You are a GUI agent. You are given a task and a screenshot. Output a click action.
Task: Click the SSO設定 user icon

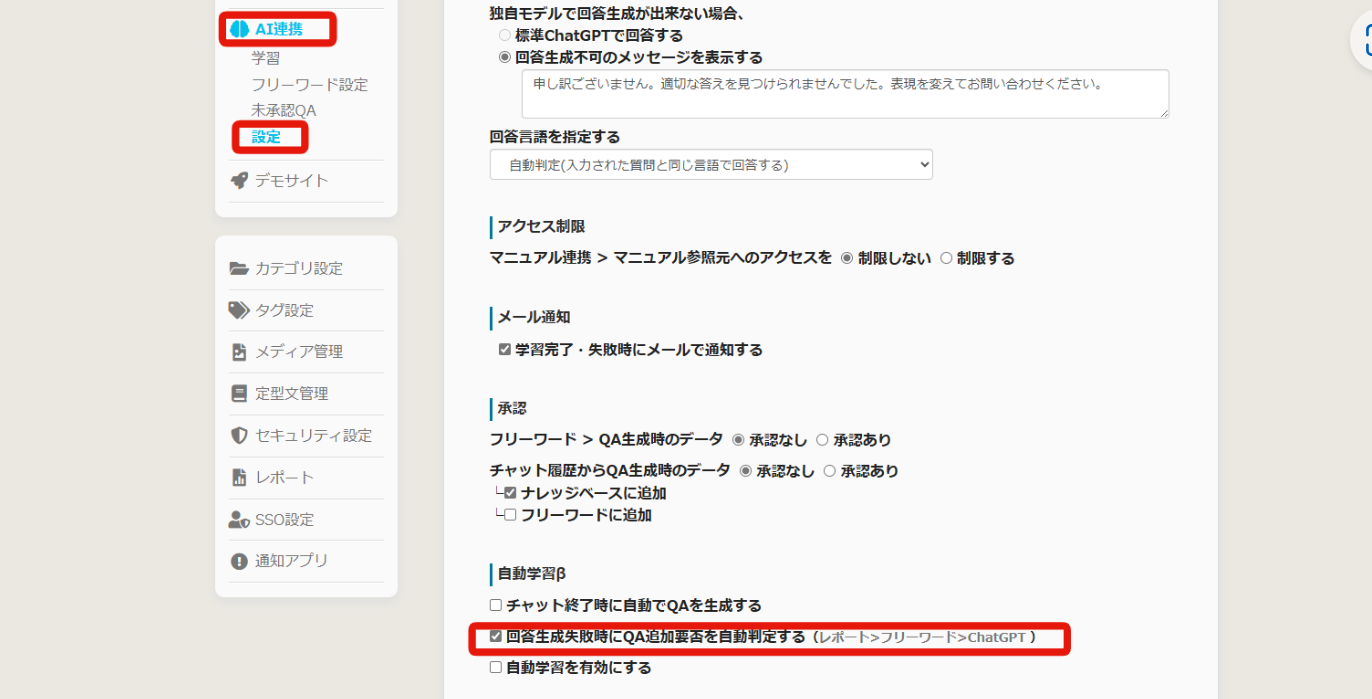click(239, 520)
